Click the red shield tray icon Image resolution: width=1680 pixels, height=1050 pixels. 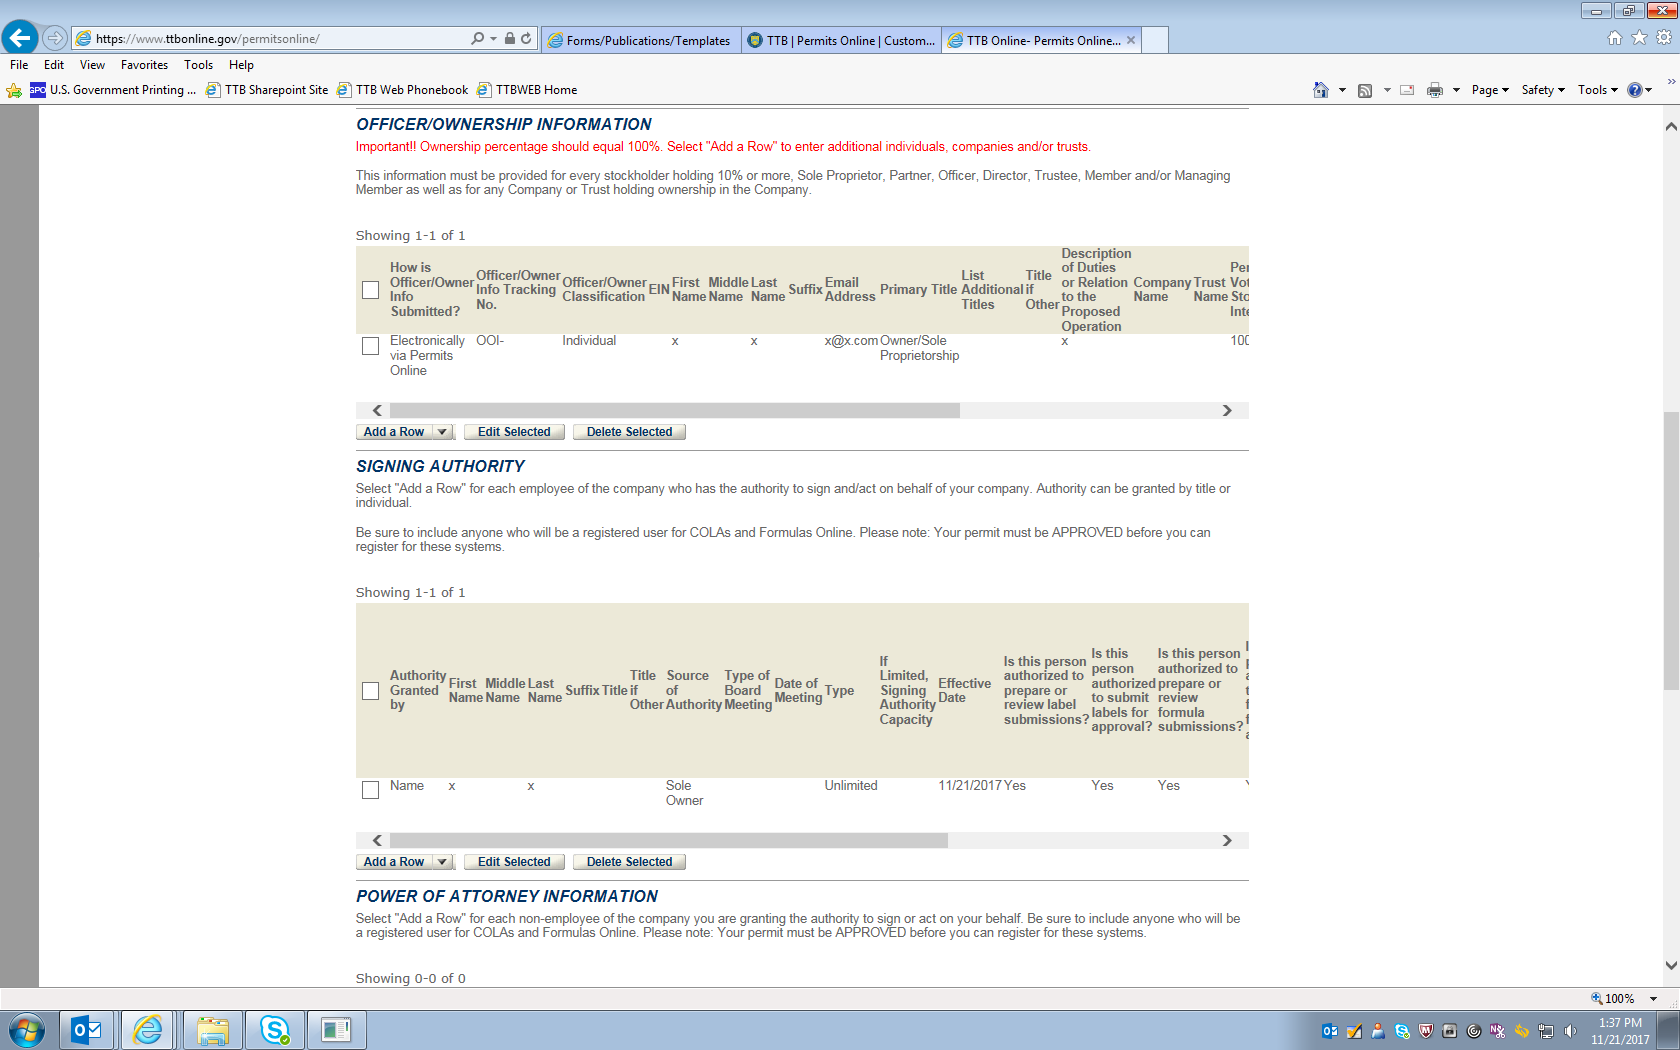point(1426,1031)
